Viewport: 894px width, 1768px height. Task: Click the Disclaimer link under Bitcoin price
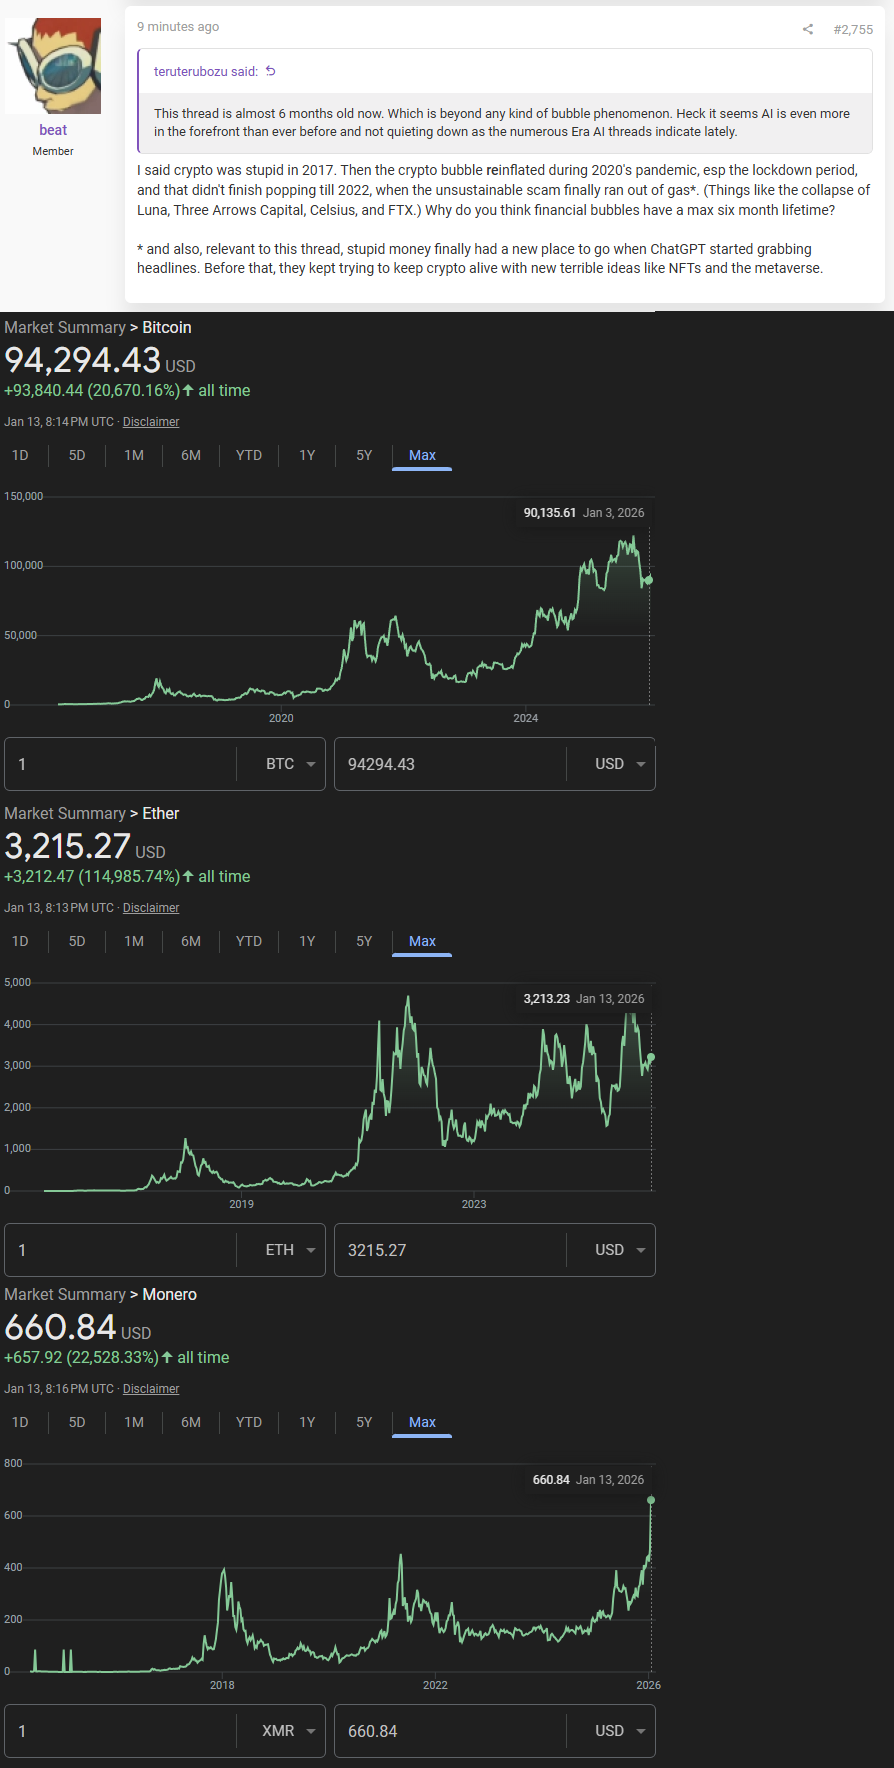tap(151, 422)
